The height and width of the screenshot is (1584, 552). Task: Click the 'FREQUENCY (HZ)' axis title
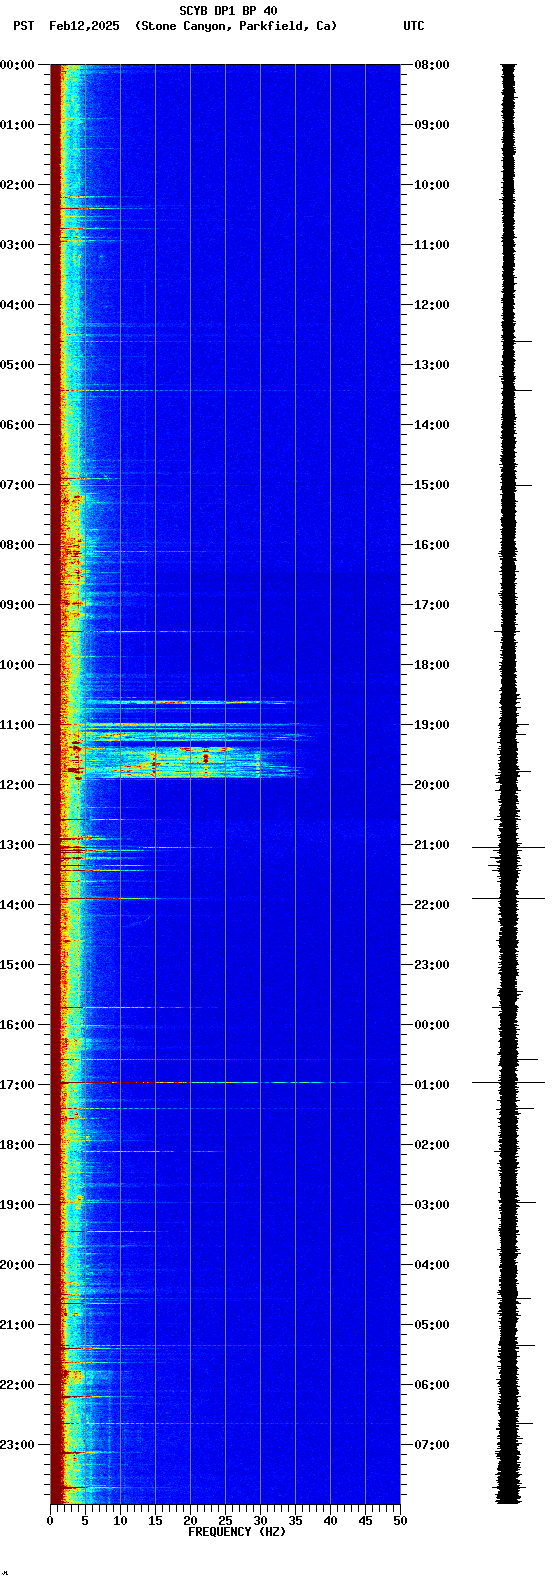coord(237,1532)
